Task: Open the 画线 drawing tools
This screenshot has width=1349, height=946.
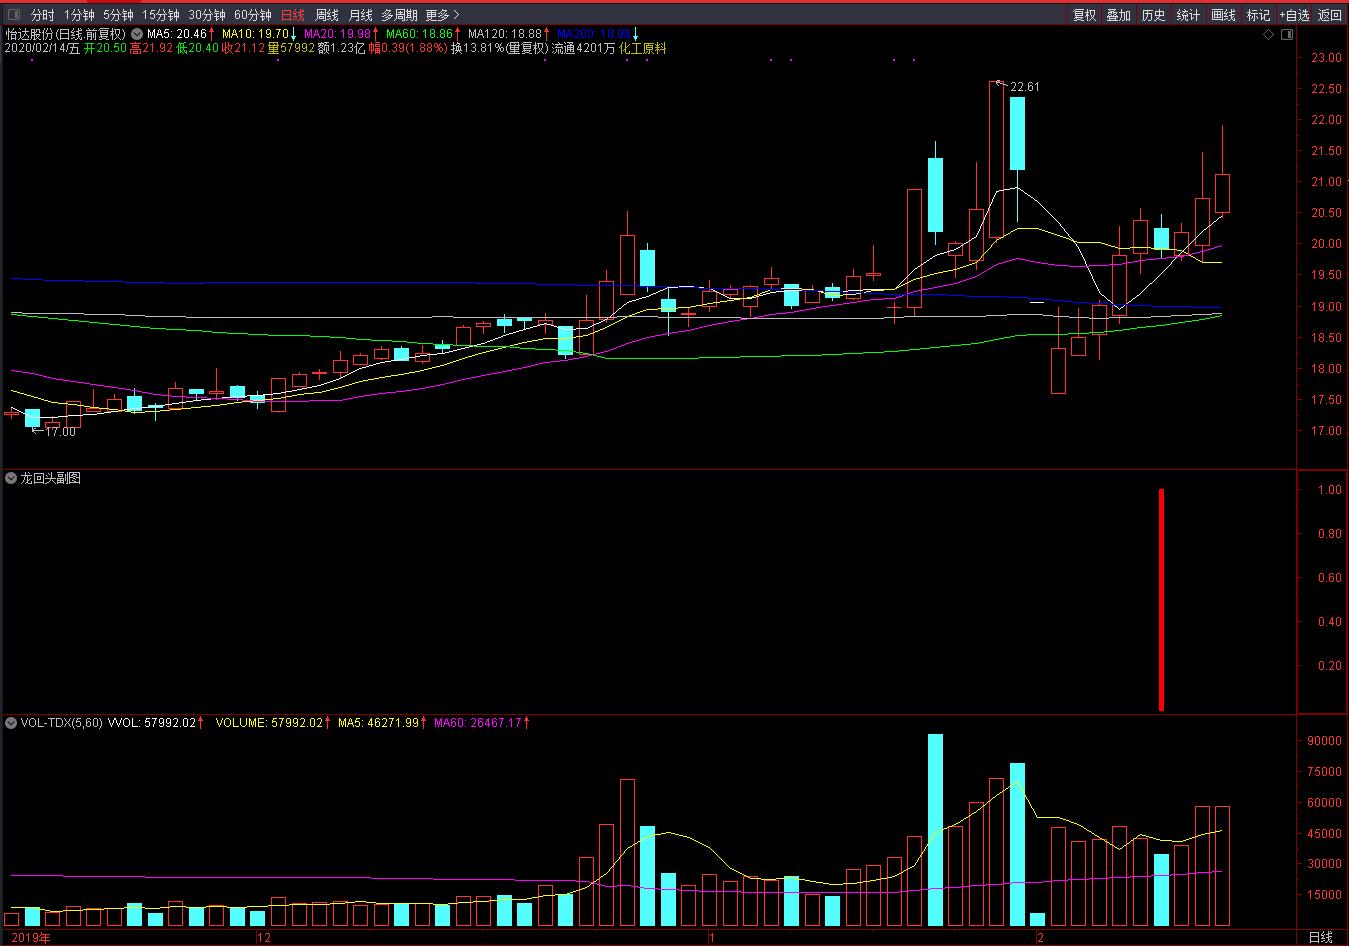Action: click(x=1223, y=15)
